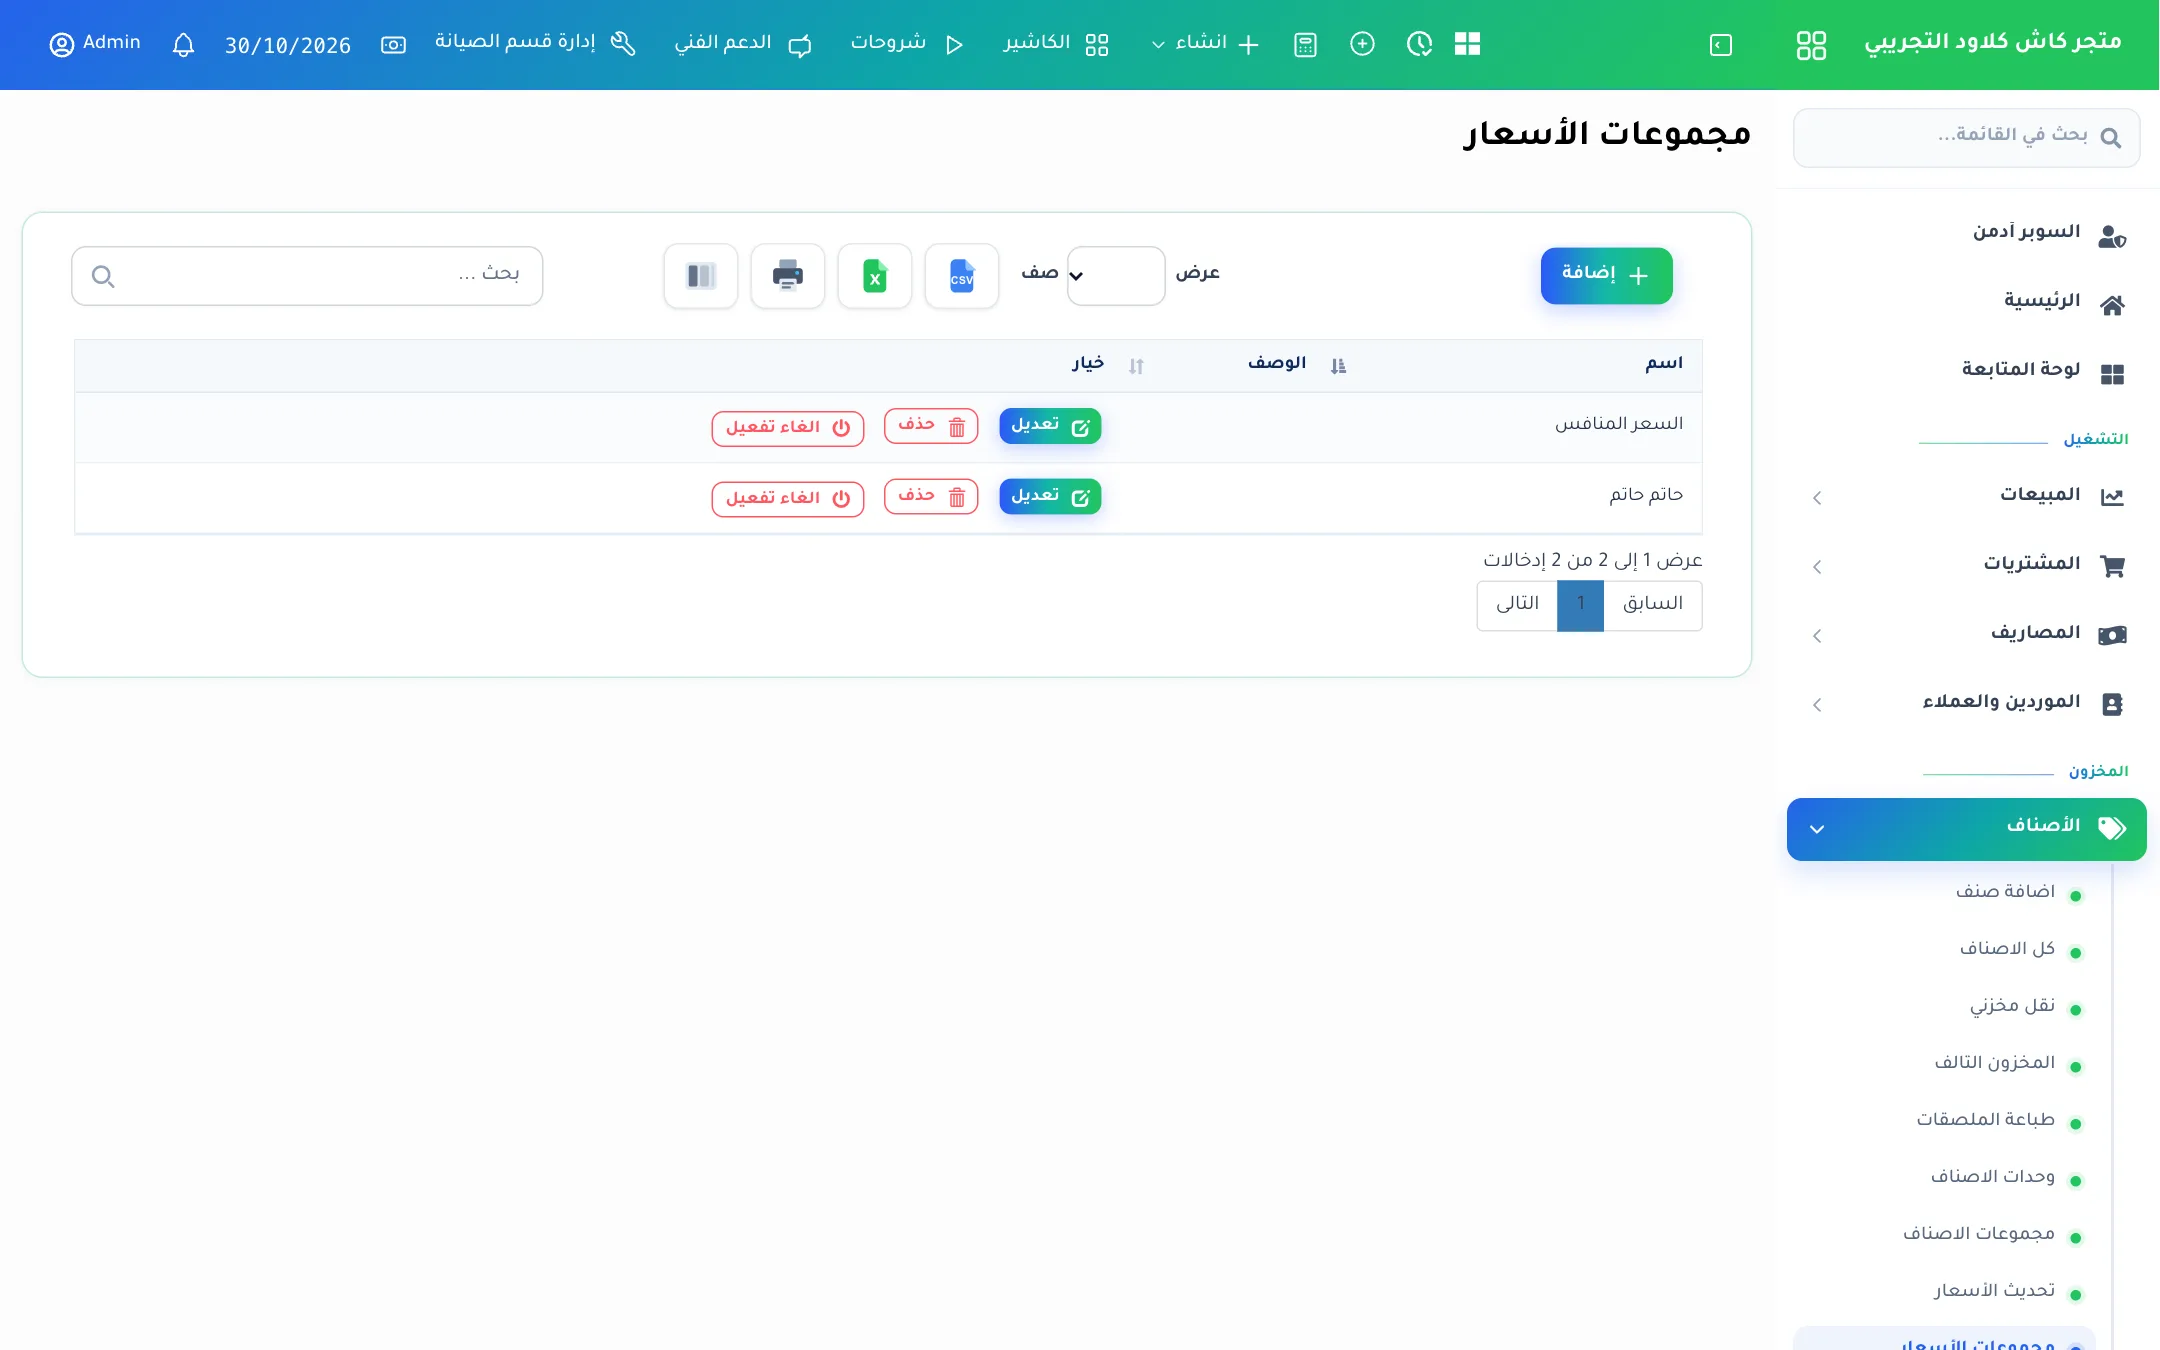Open نقل مخزني in sidebar

[x=2012, y=1006]
